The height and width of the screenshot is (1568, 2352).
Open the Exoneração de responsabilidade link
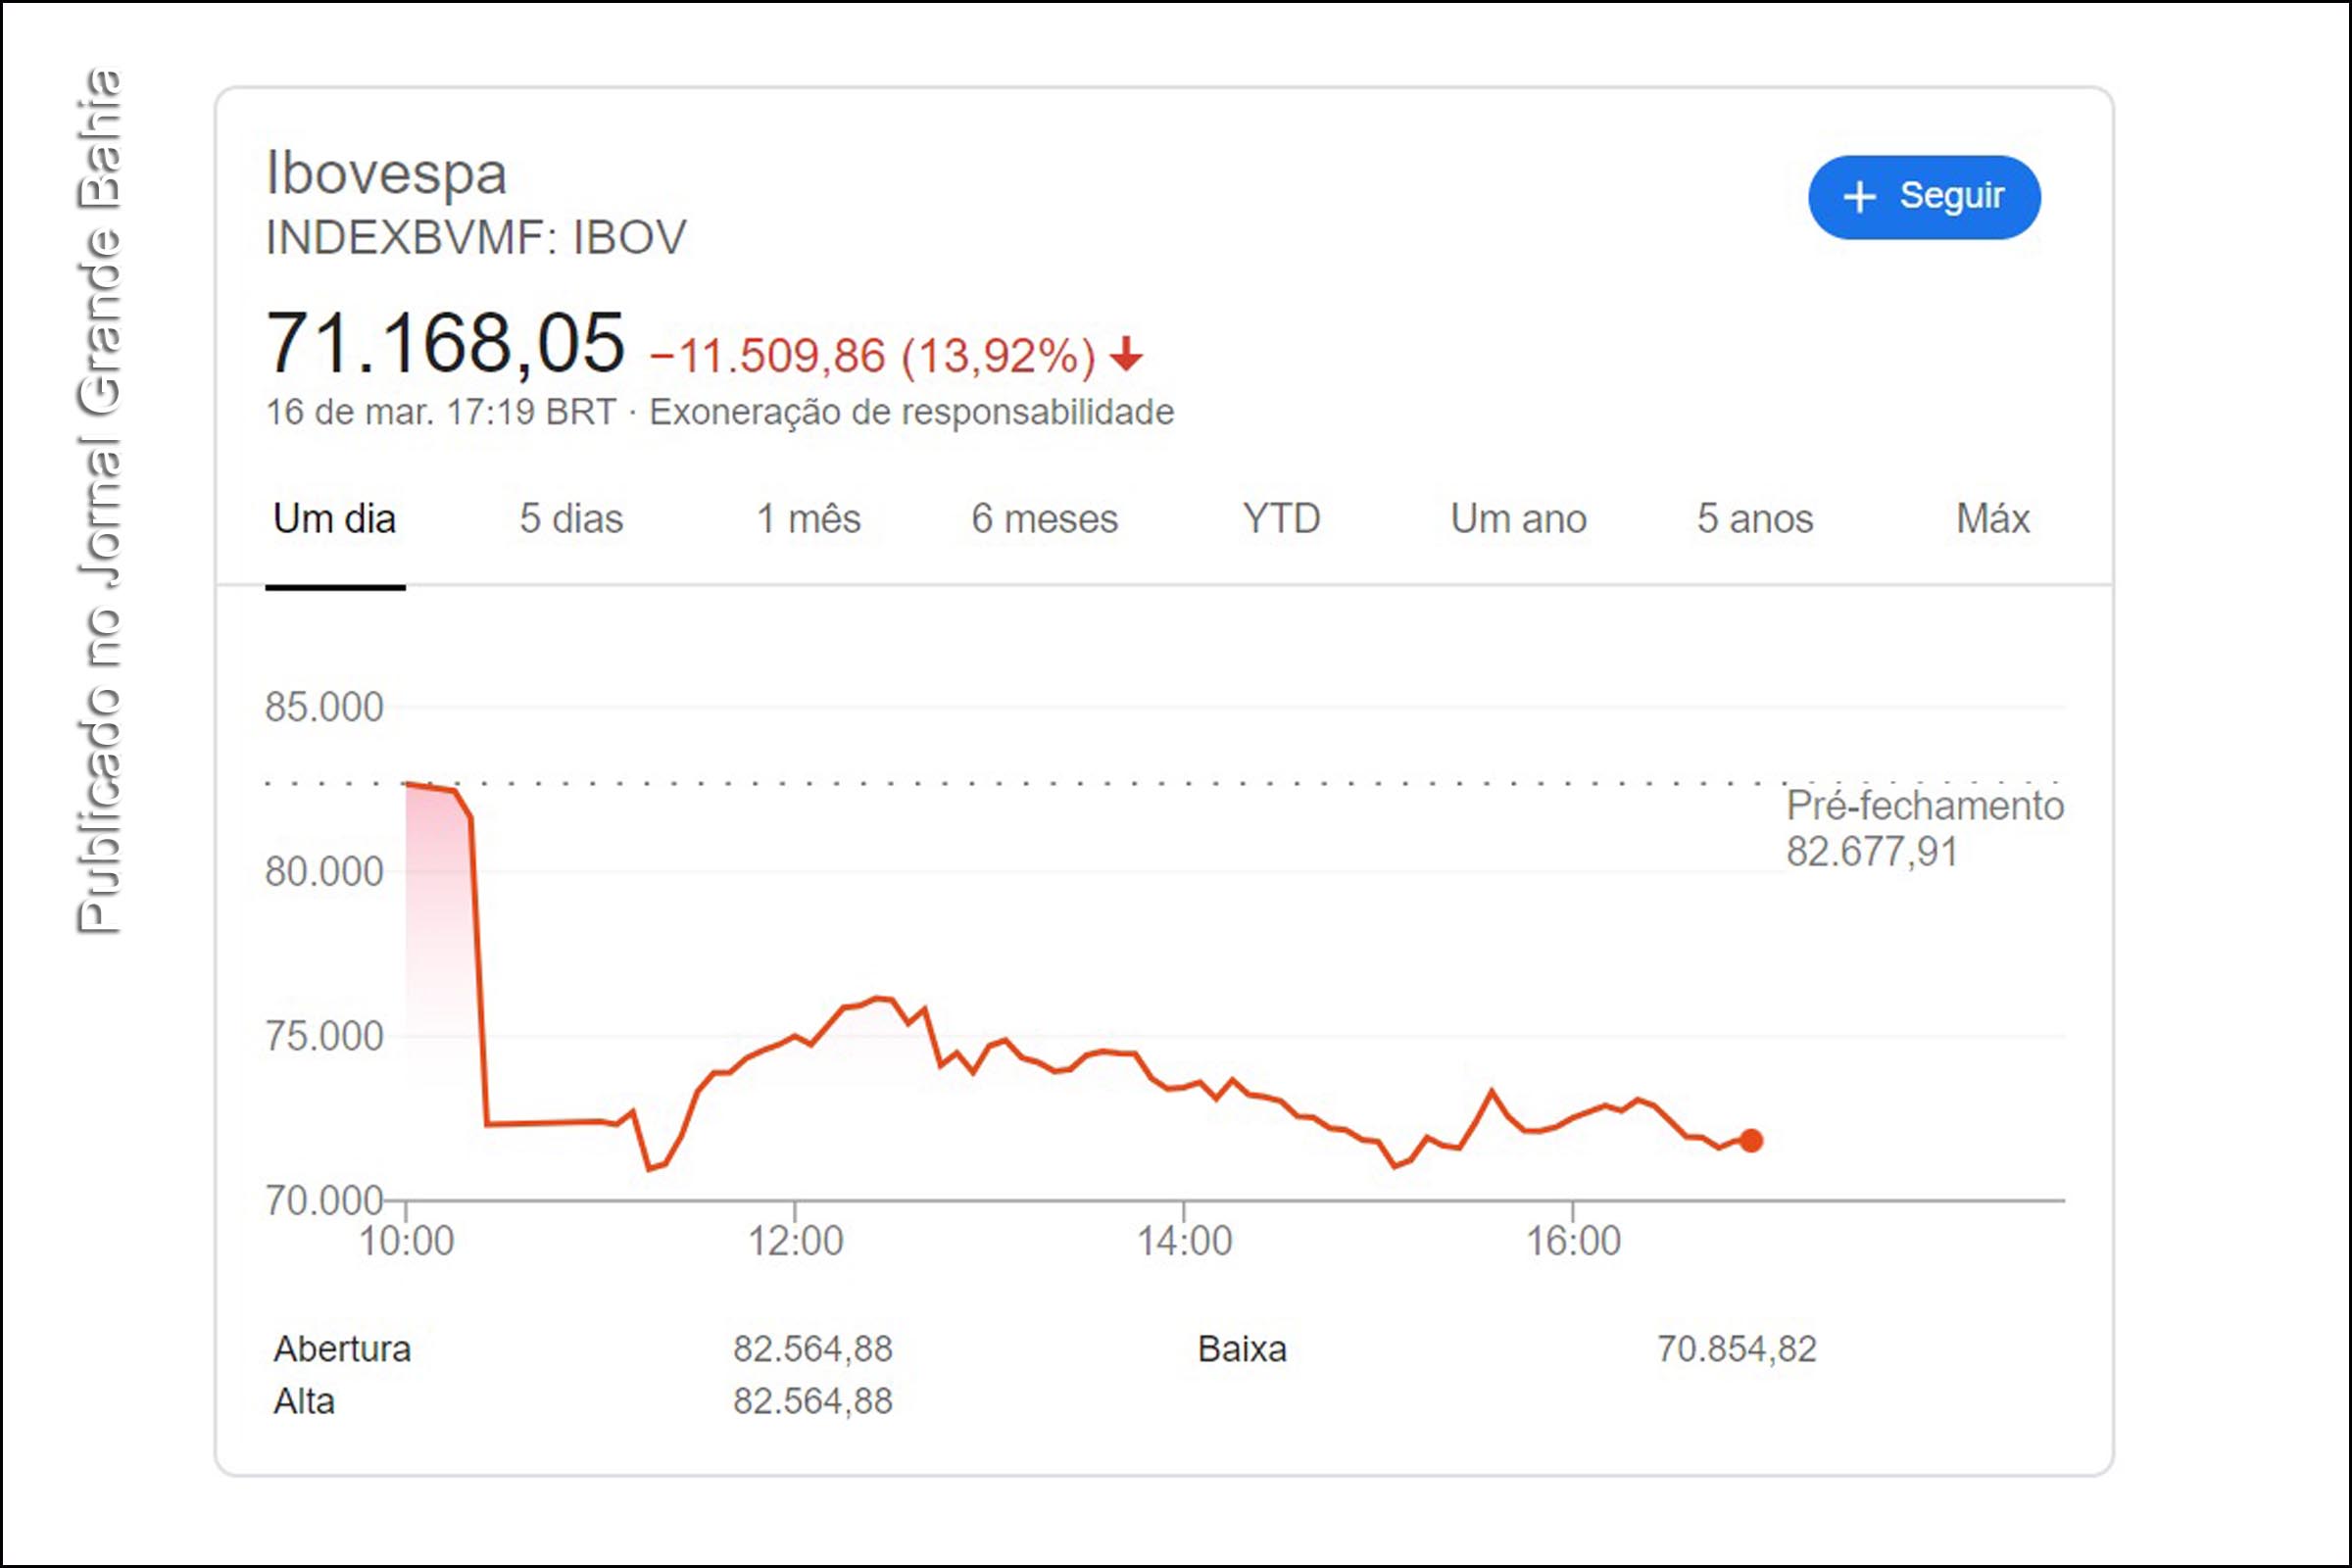913,411
